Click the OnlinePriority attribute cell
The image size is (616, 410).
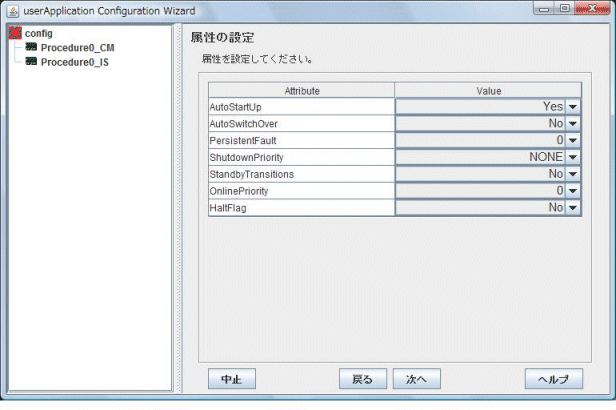tap(301, 191)
